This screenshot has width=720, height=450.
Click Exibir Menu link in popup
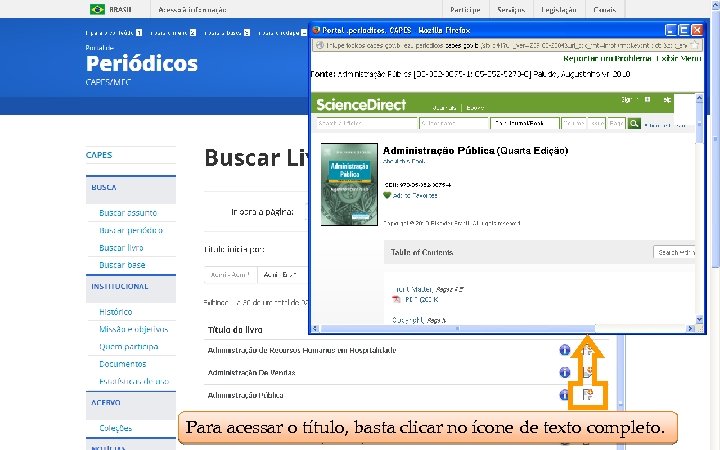[679, 58]
